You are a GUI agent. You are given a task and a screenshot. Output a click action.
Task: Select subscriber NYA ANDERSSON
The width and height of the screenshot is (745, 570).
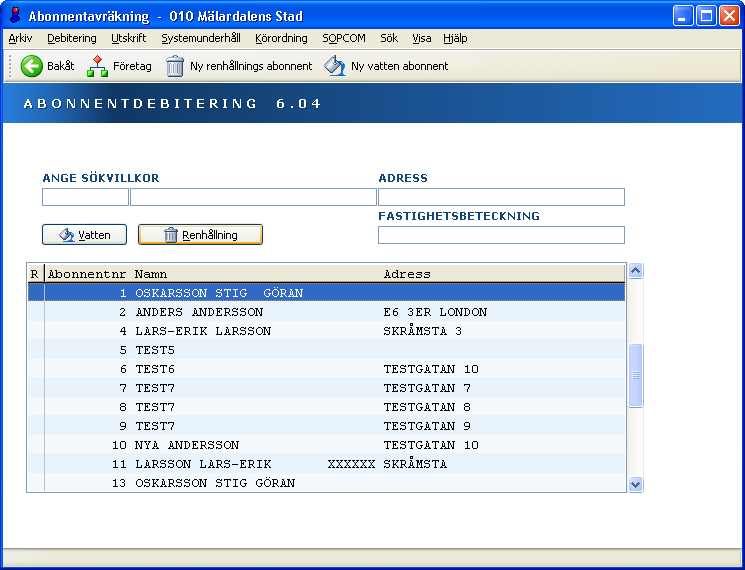pyautogui.click(x=326, y=445)
